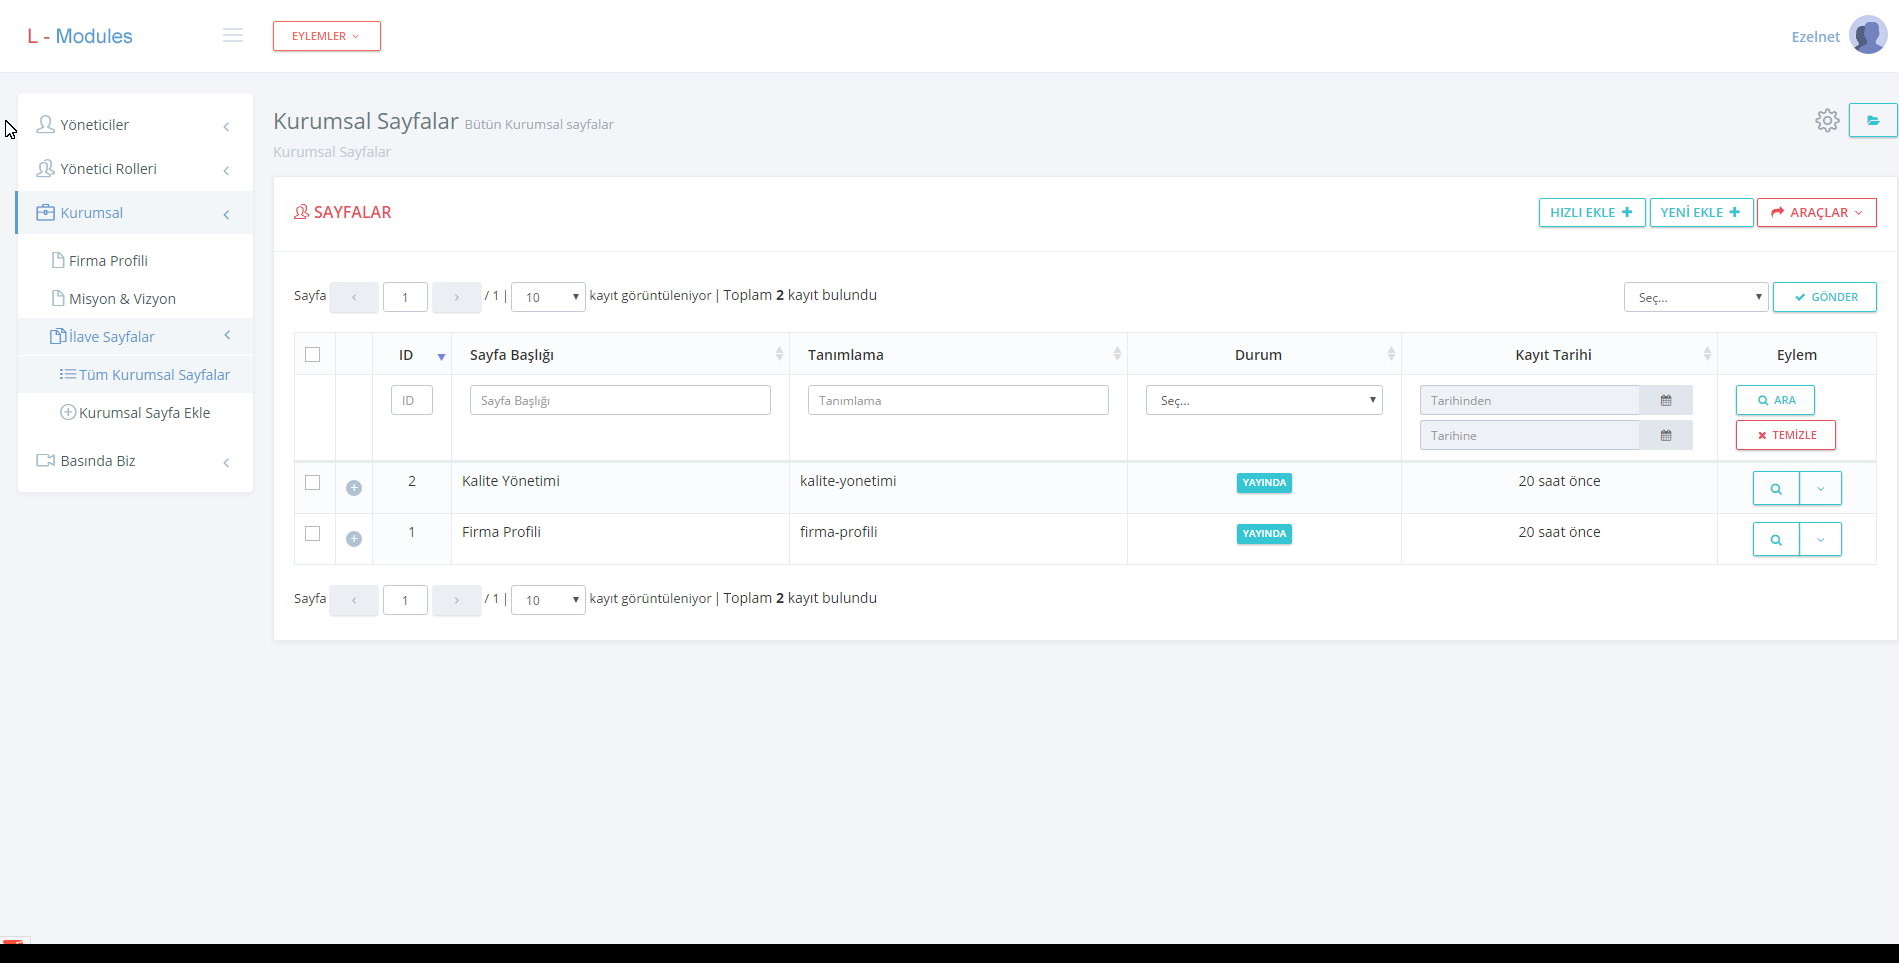This screenshot has height=963, width=1899.
Task: Expand row details for Firma Profili
Action: coord(354,539)
